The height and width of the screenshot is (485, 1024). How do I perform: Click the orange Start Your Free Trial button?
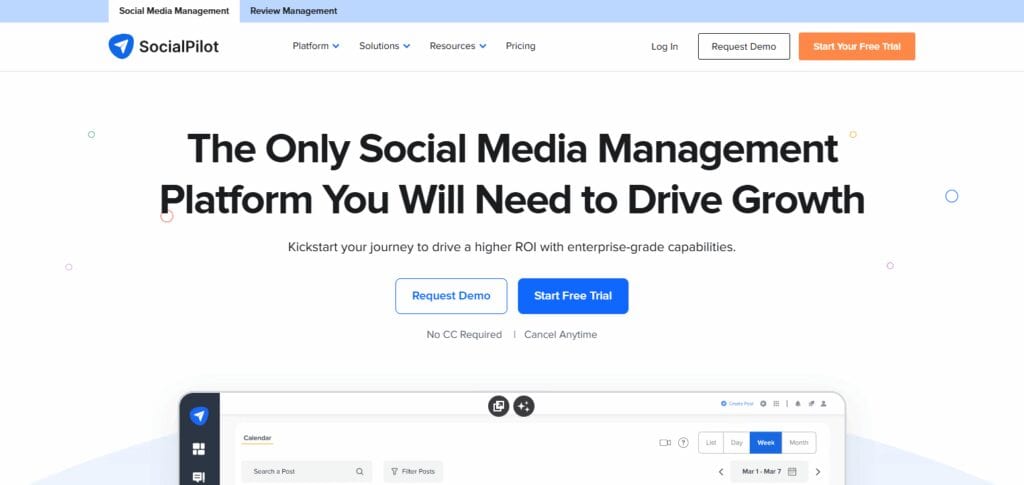(857, 46)
